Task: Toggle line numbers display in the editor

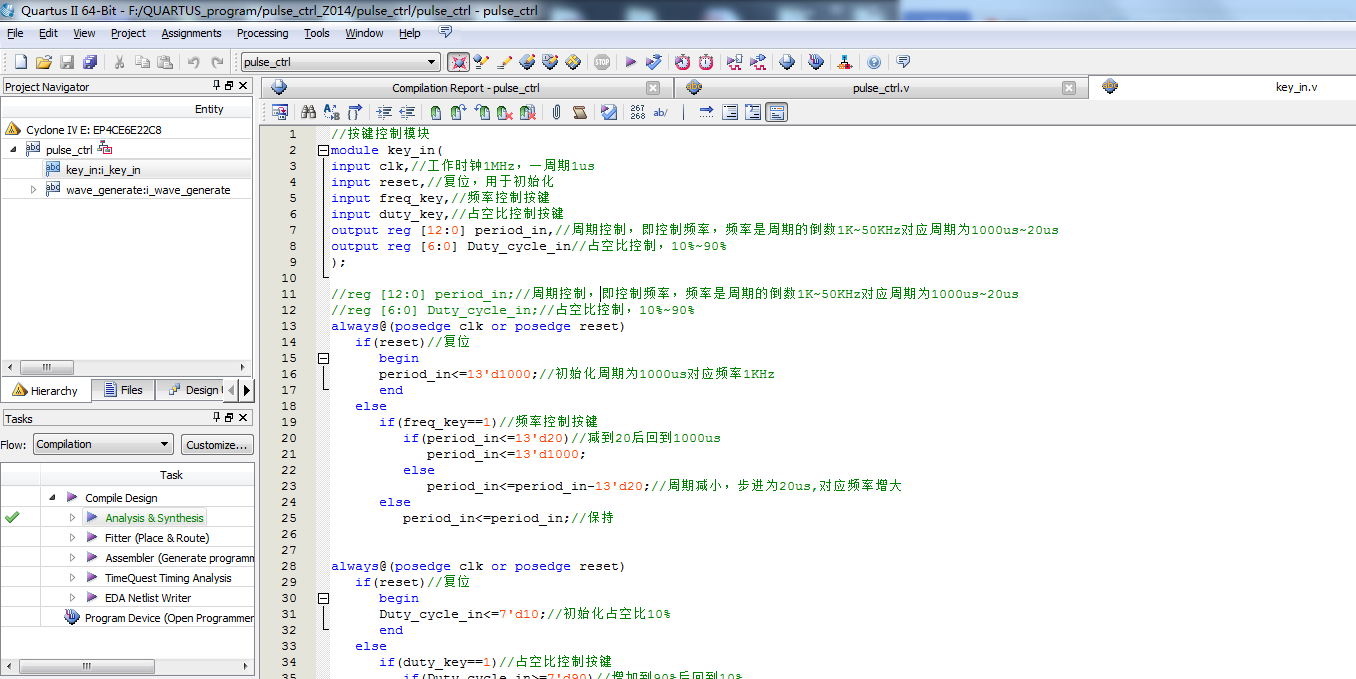Action: coord(637,113)
